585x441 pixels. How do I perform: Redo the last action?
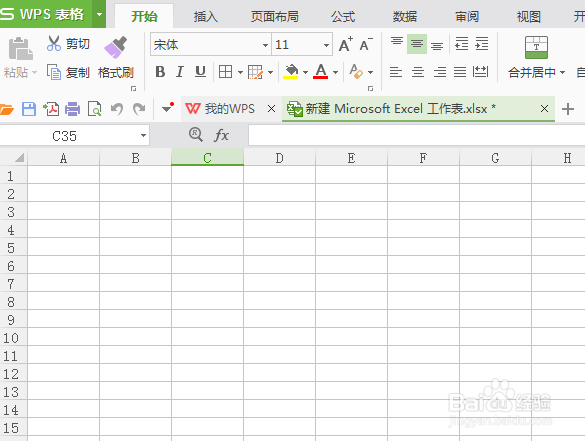click(x=139, y=109)
